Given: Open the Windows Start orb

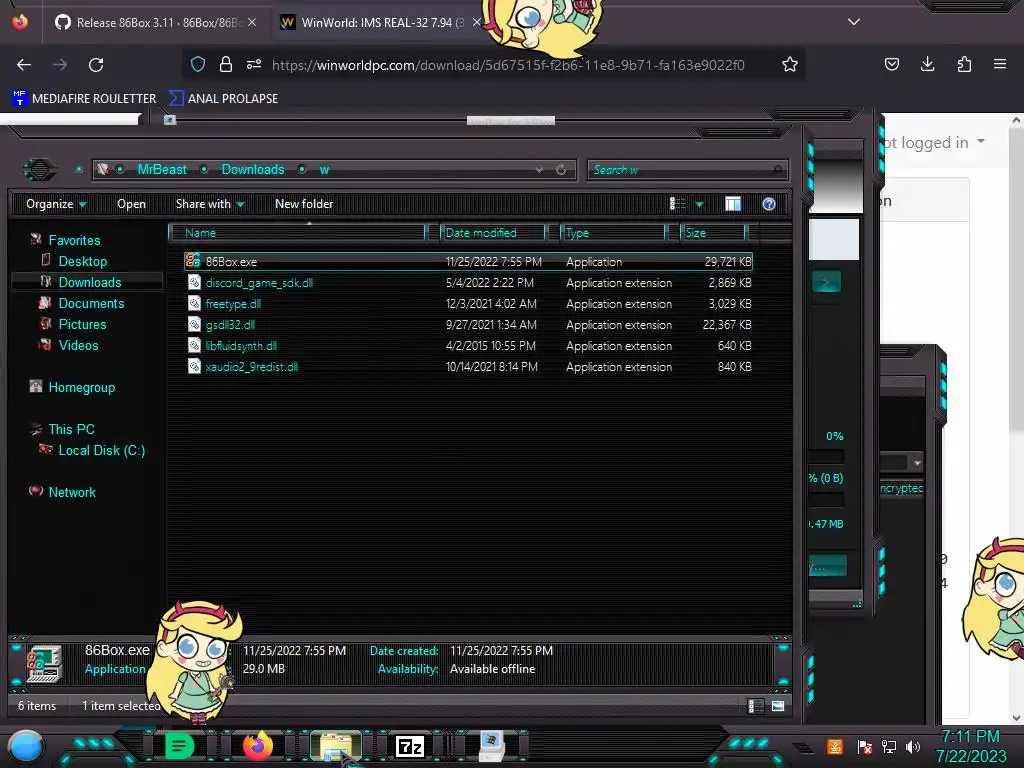Looking at the screenshot, I should (26, 746).
